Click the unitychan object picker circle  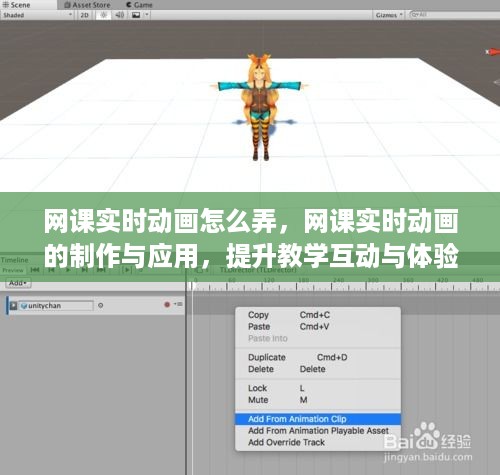(100, 305)
